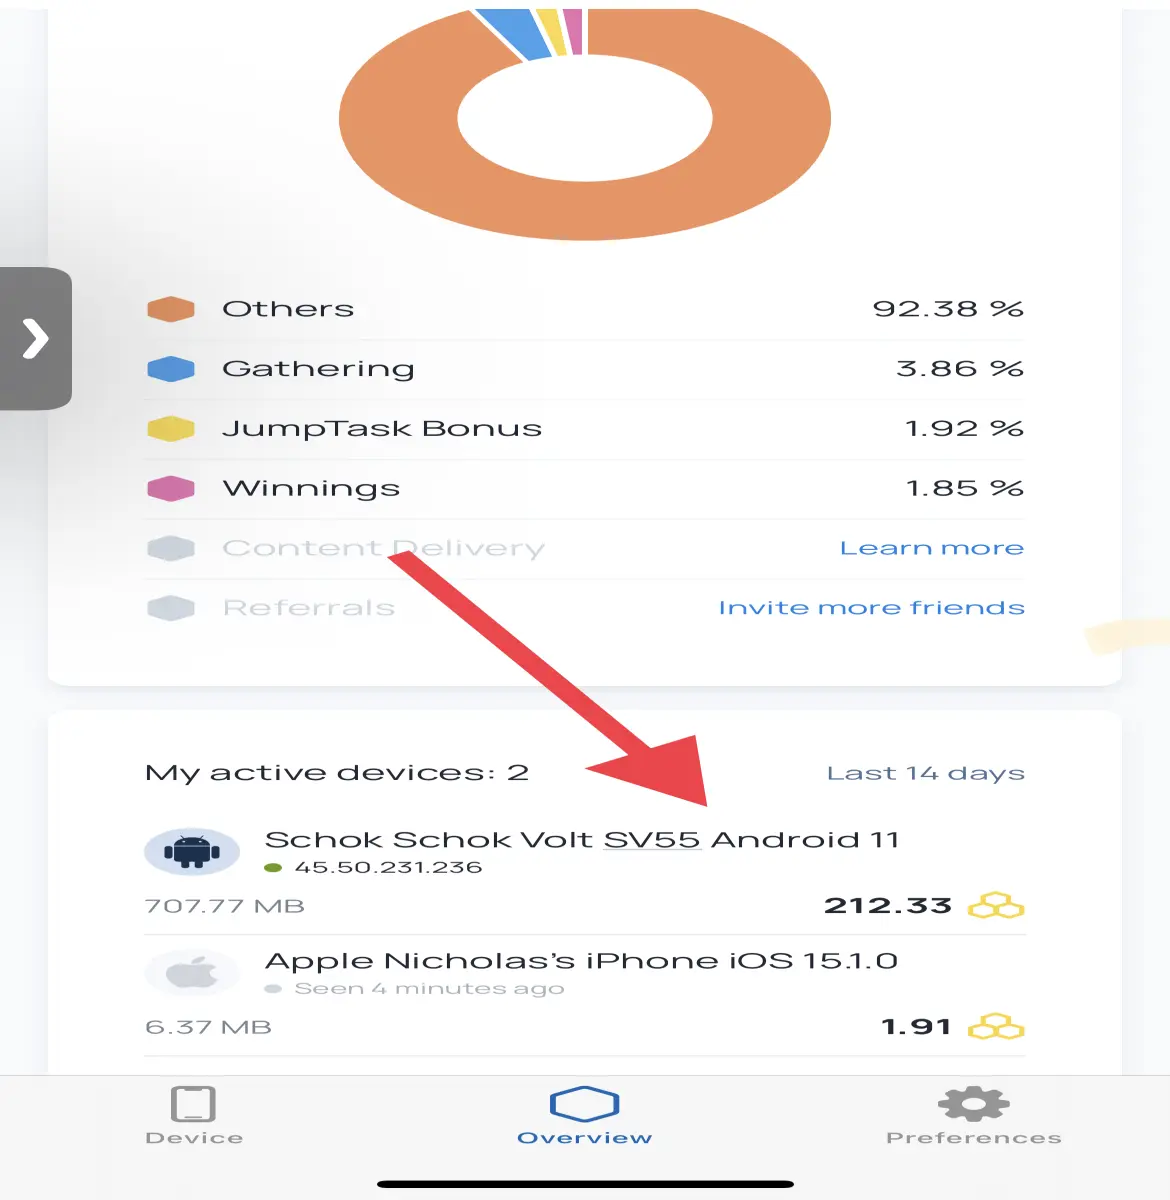Click pink Winnings legend swatch

pyautogui.click(x=171, y=489)
